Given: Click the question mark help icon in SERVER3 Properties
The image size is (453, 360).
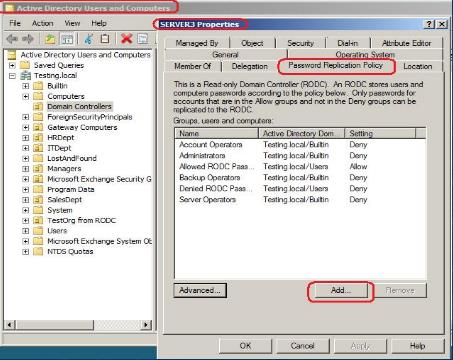Looking at the screenshot, I should click(x=429, y=24).
